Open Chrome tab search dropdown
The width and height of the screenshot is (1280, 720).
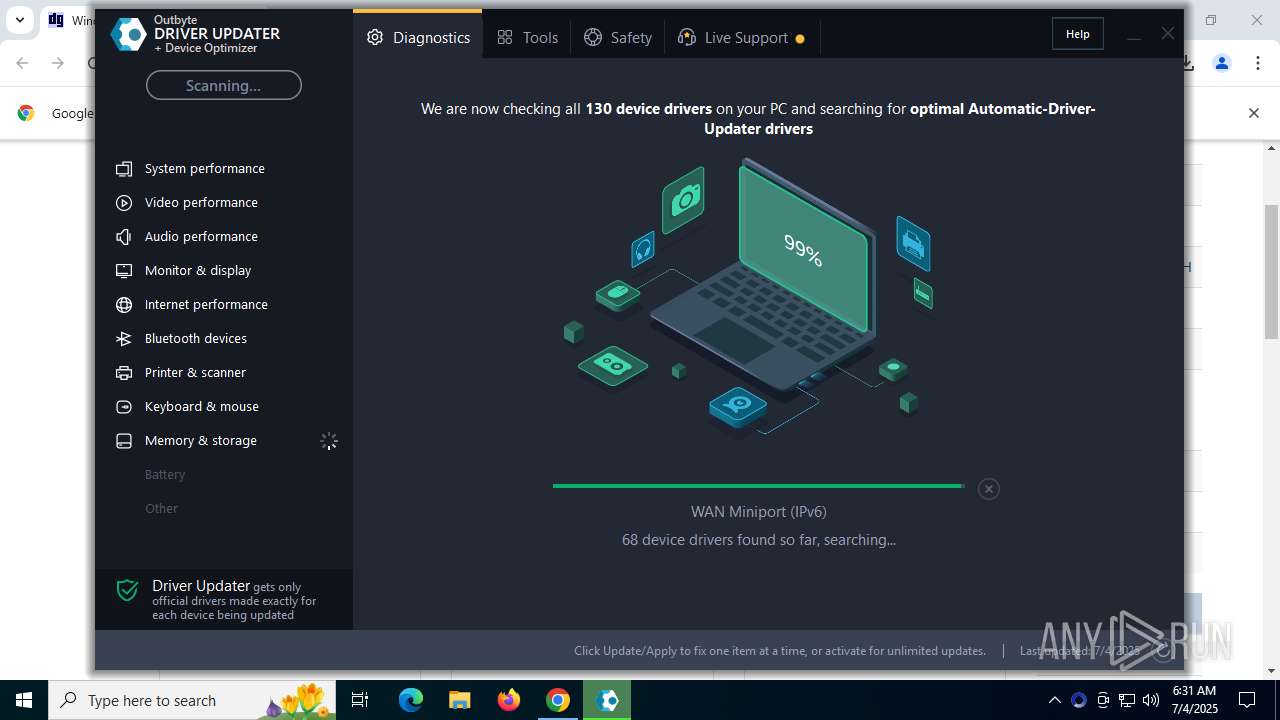coord(19,20)
